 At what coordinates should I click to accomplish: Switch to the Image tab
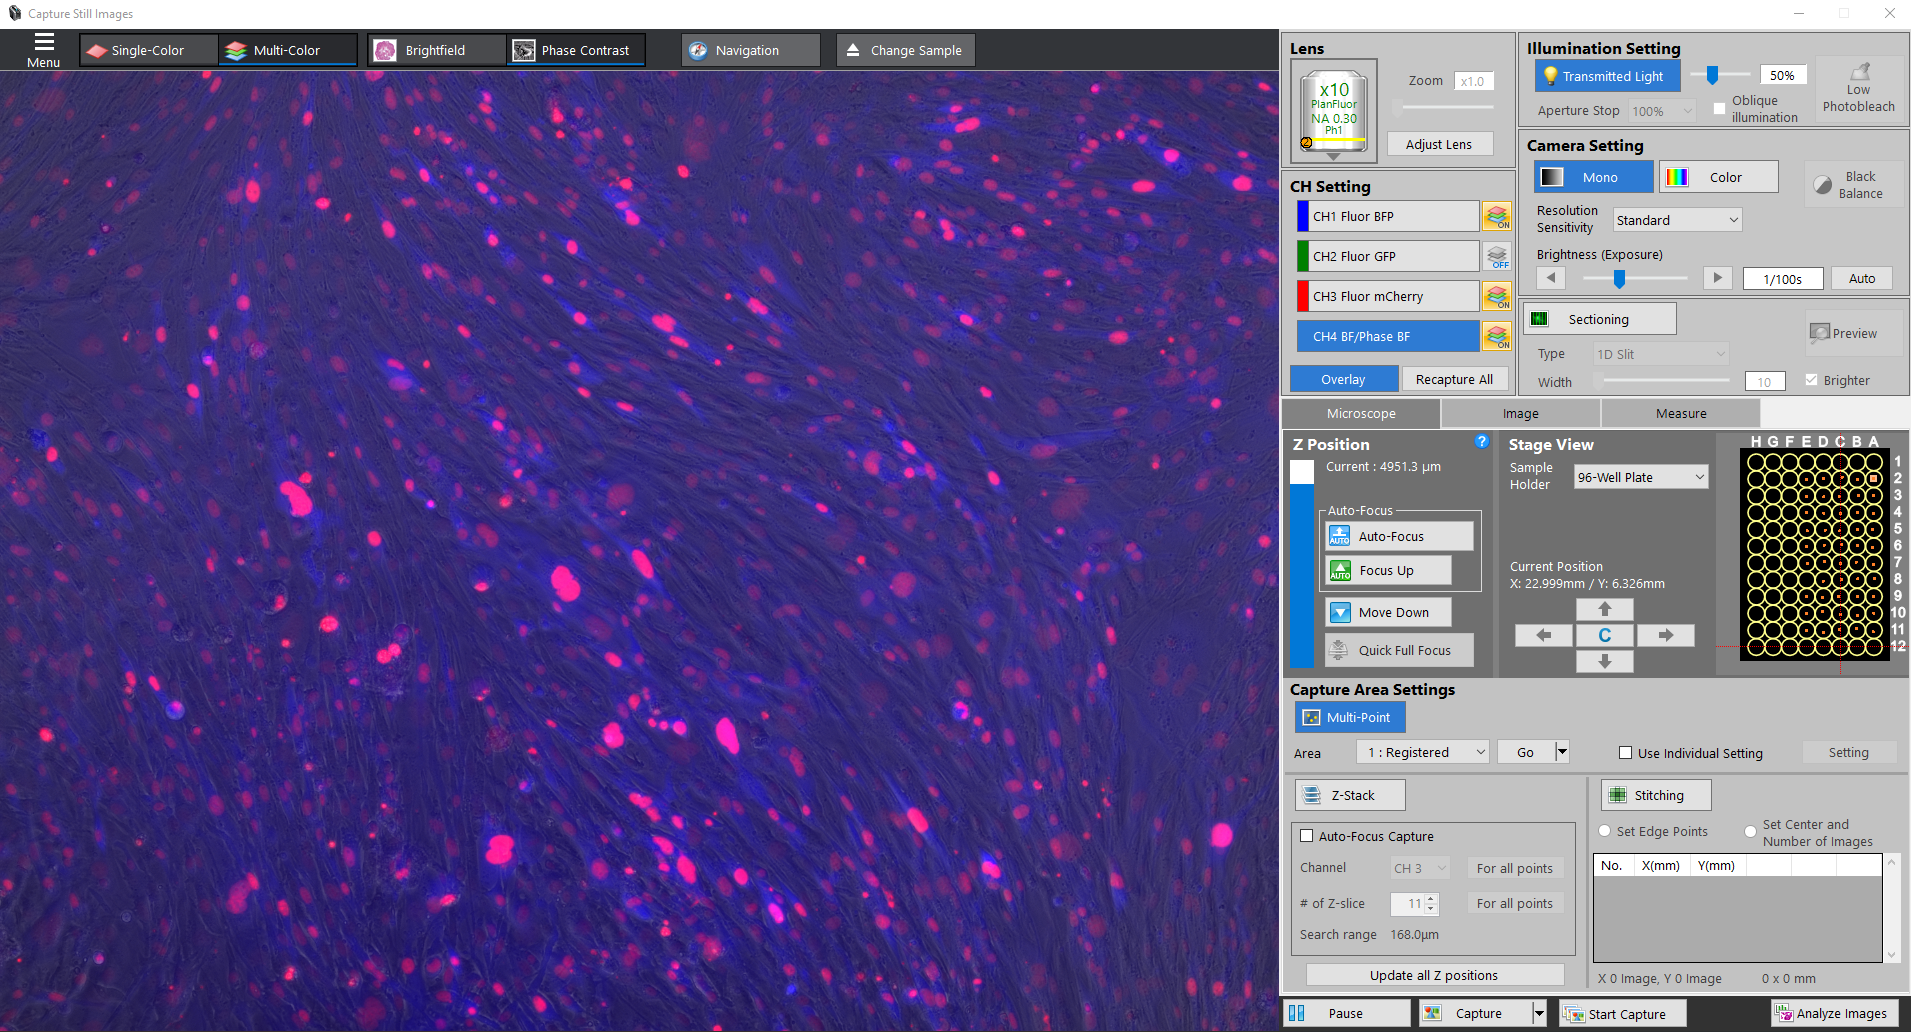(1521, 413)
